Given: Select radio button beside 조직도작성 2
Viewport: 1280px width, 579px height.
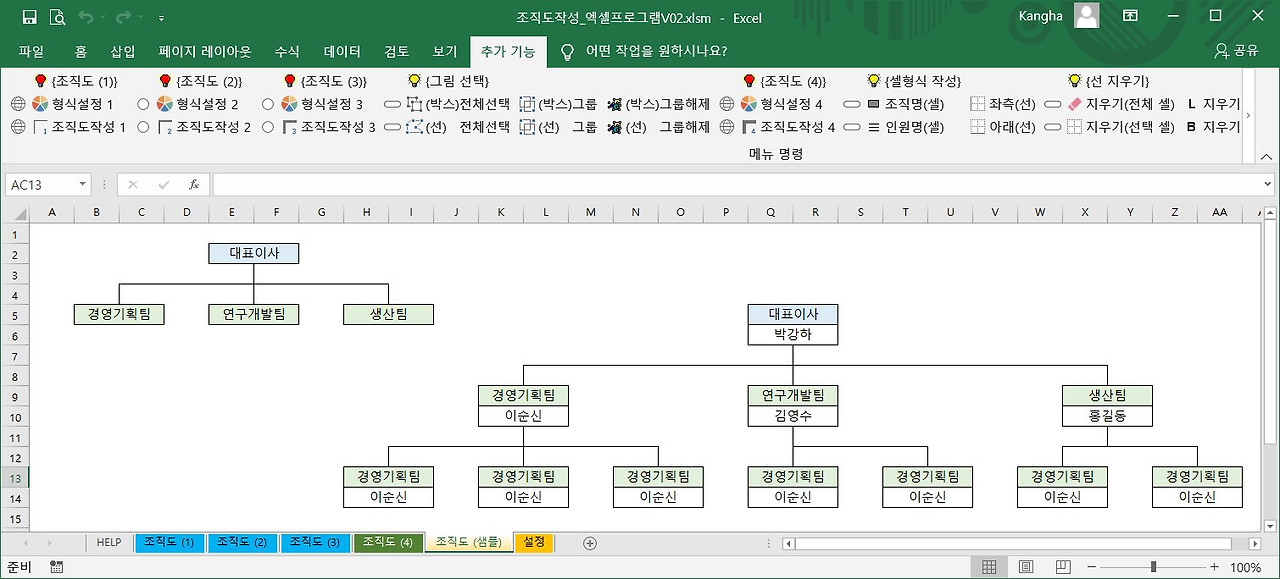Looking at the screenshot, I should tap(143, 127).
